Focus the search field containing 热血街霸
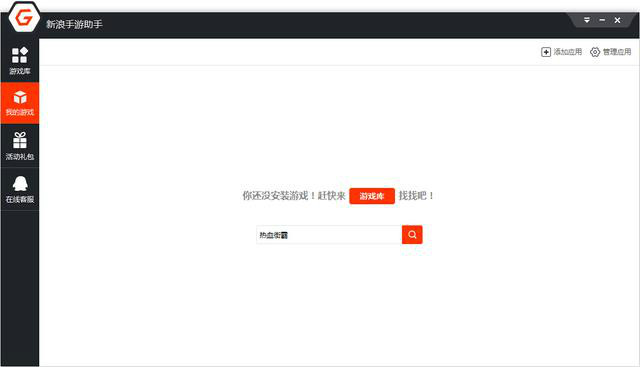Viewport: 640px width, 367px height. pyautogui.click(x=329, y=235)
